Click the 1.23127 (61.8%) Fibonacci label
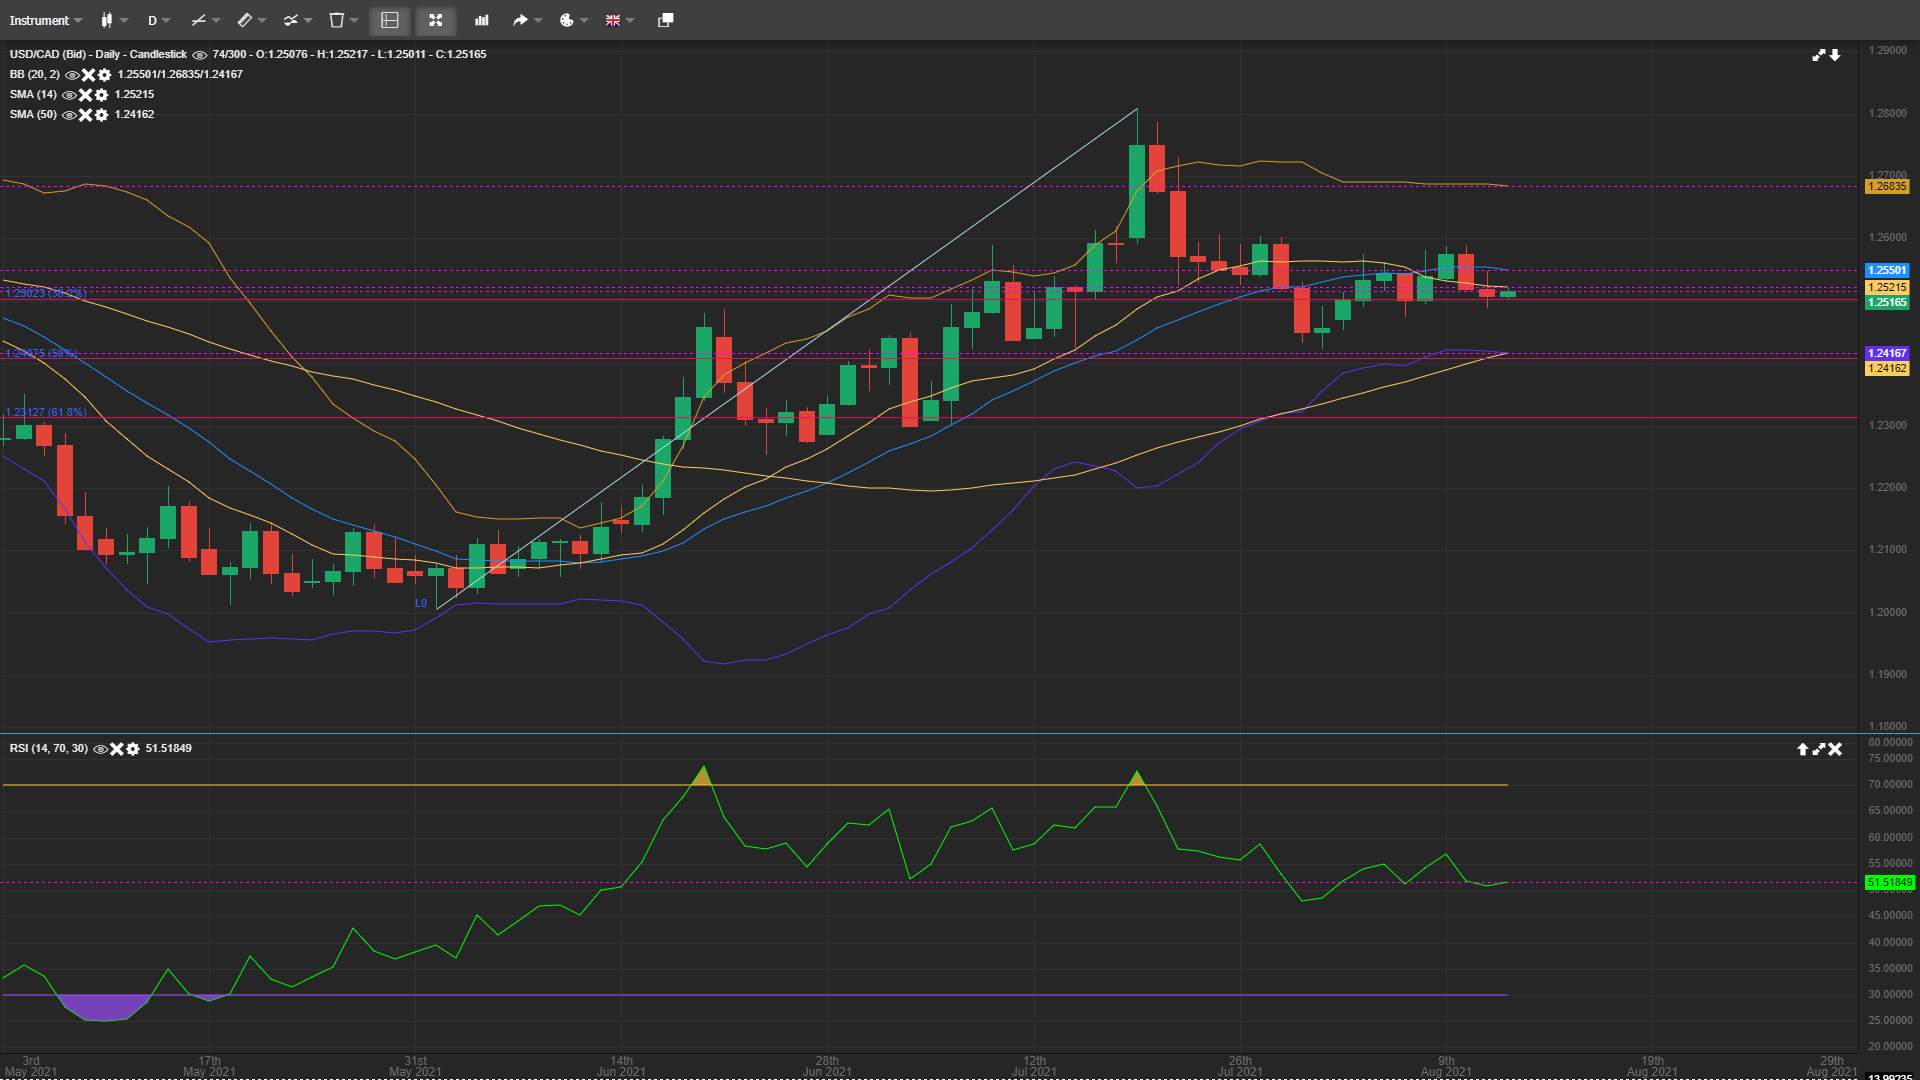Screen dimensions: 1920x1080 (46, 412)
